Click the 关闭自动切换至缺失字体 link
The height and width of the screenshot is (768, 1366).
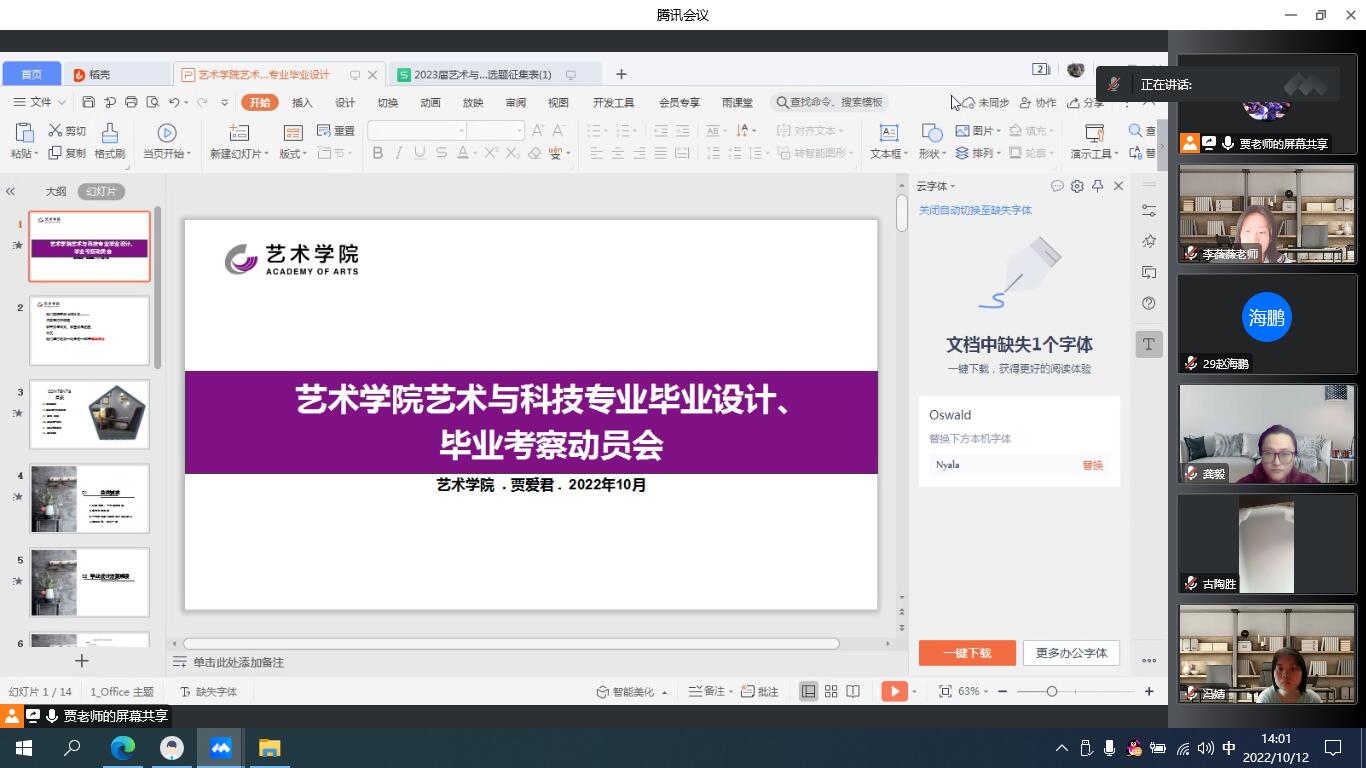pos(975,210)
